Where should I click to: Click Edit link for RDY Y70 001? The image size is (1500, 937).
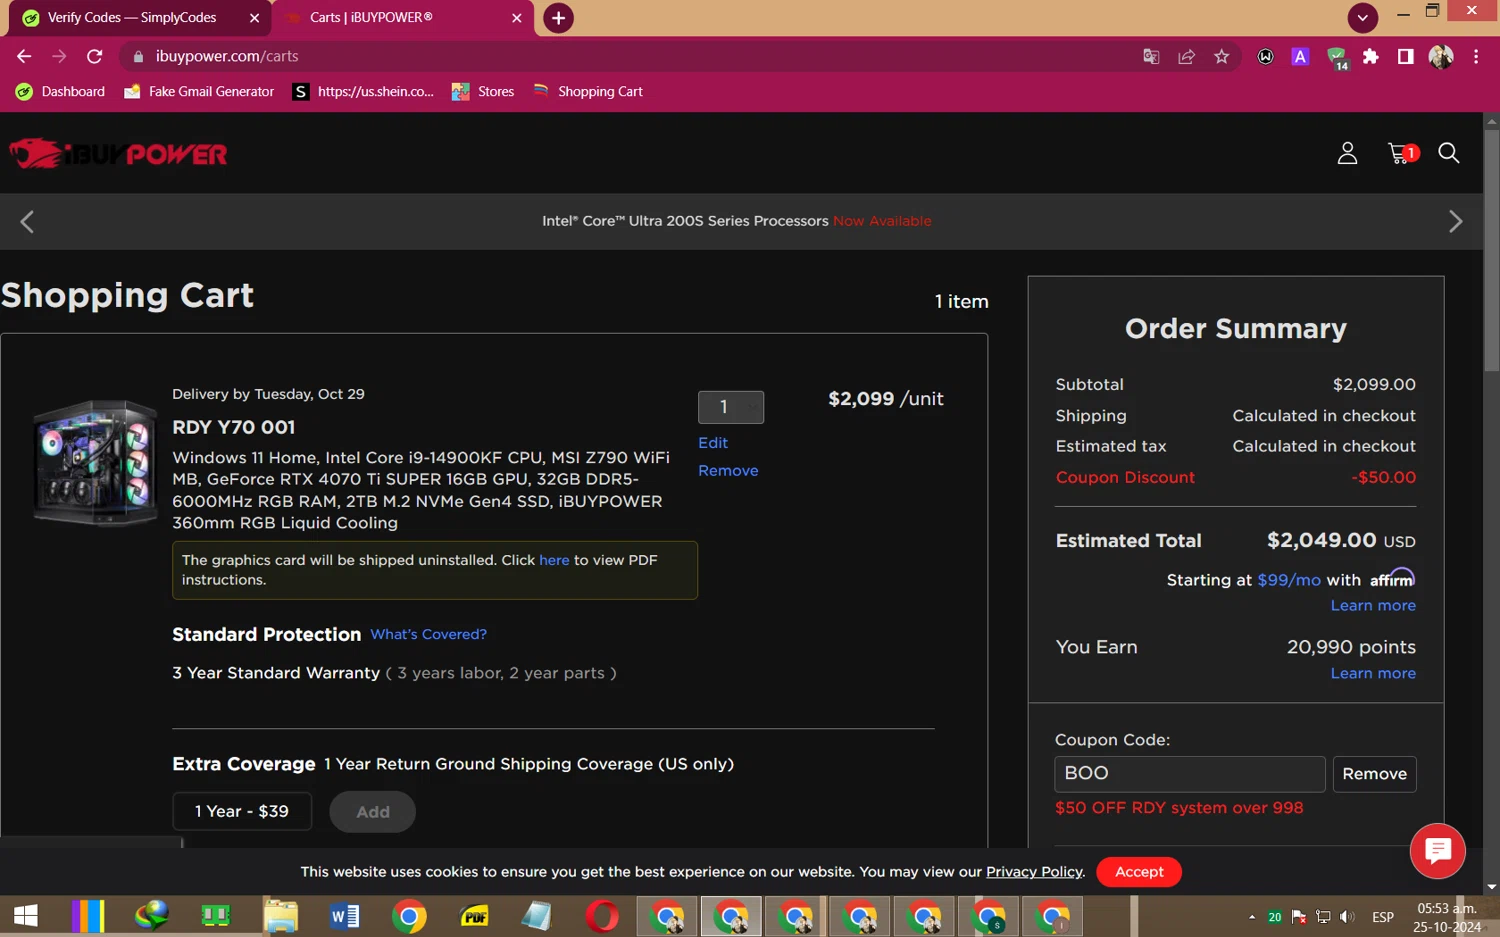[x=713, y=443]
